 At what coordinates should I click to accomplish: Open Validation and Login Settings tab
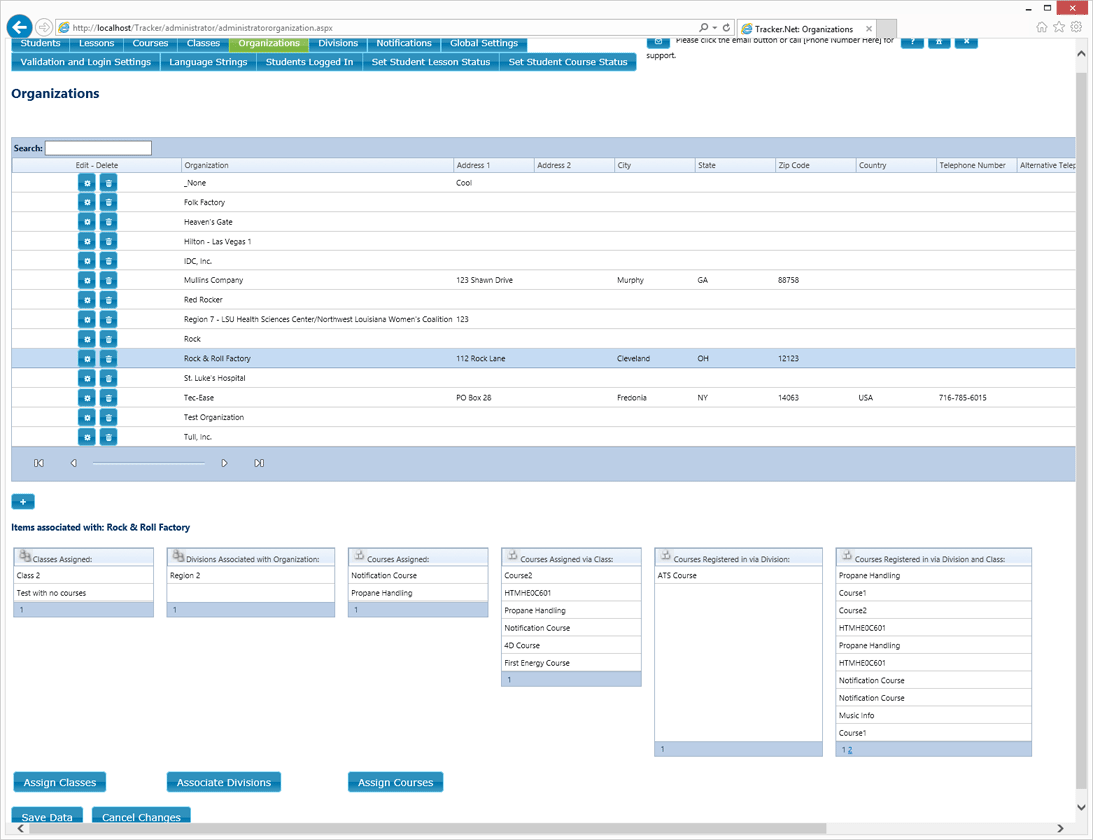86,62
